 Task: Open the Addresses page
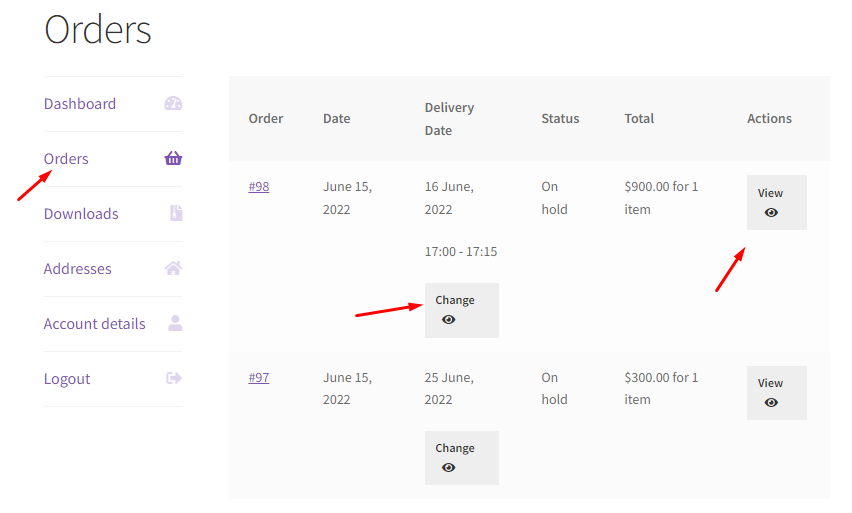[78, 269]
